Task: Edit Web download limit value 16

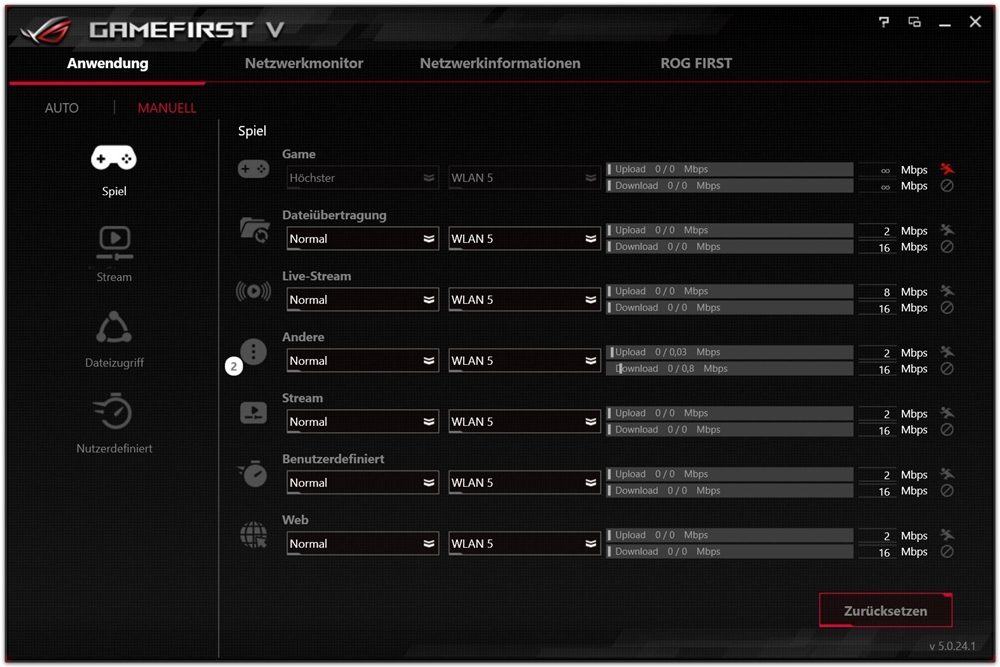Action: (x=878, y=552)
